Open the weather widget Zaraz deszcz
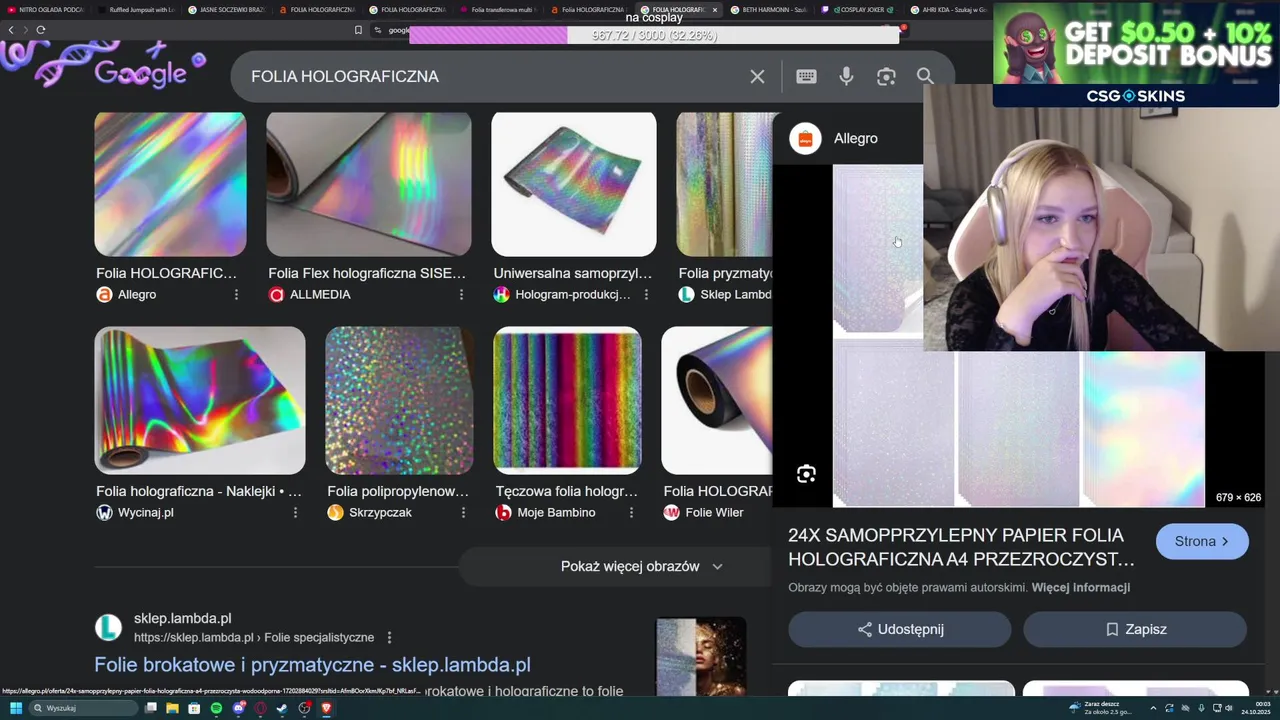1280x720 pixels. point(1100,708)
